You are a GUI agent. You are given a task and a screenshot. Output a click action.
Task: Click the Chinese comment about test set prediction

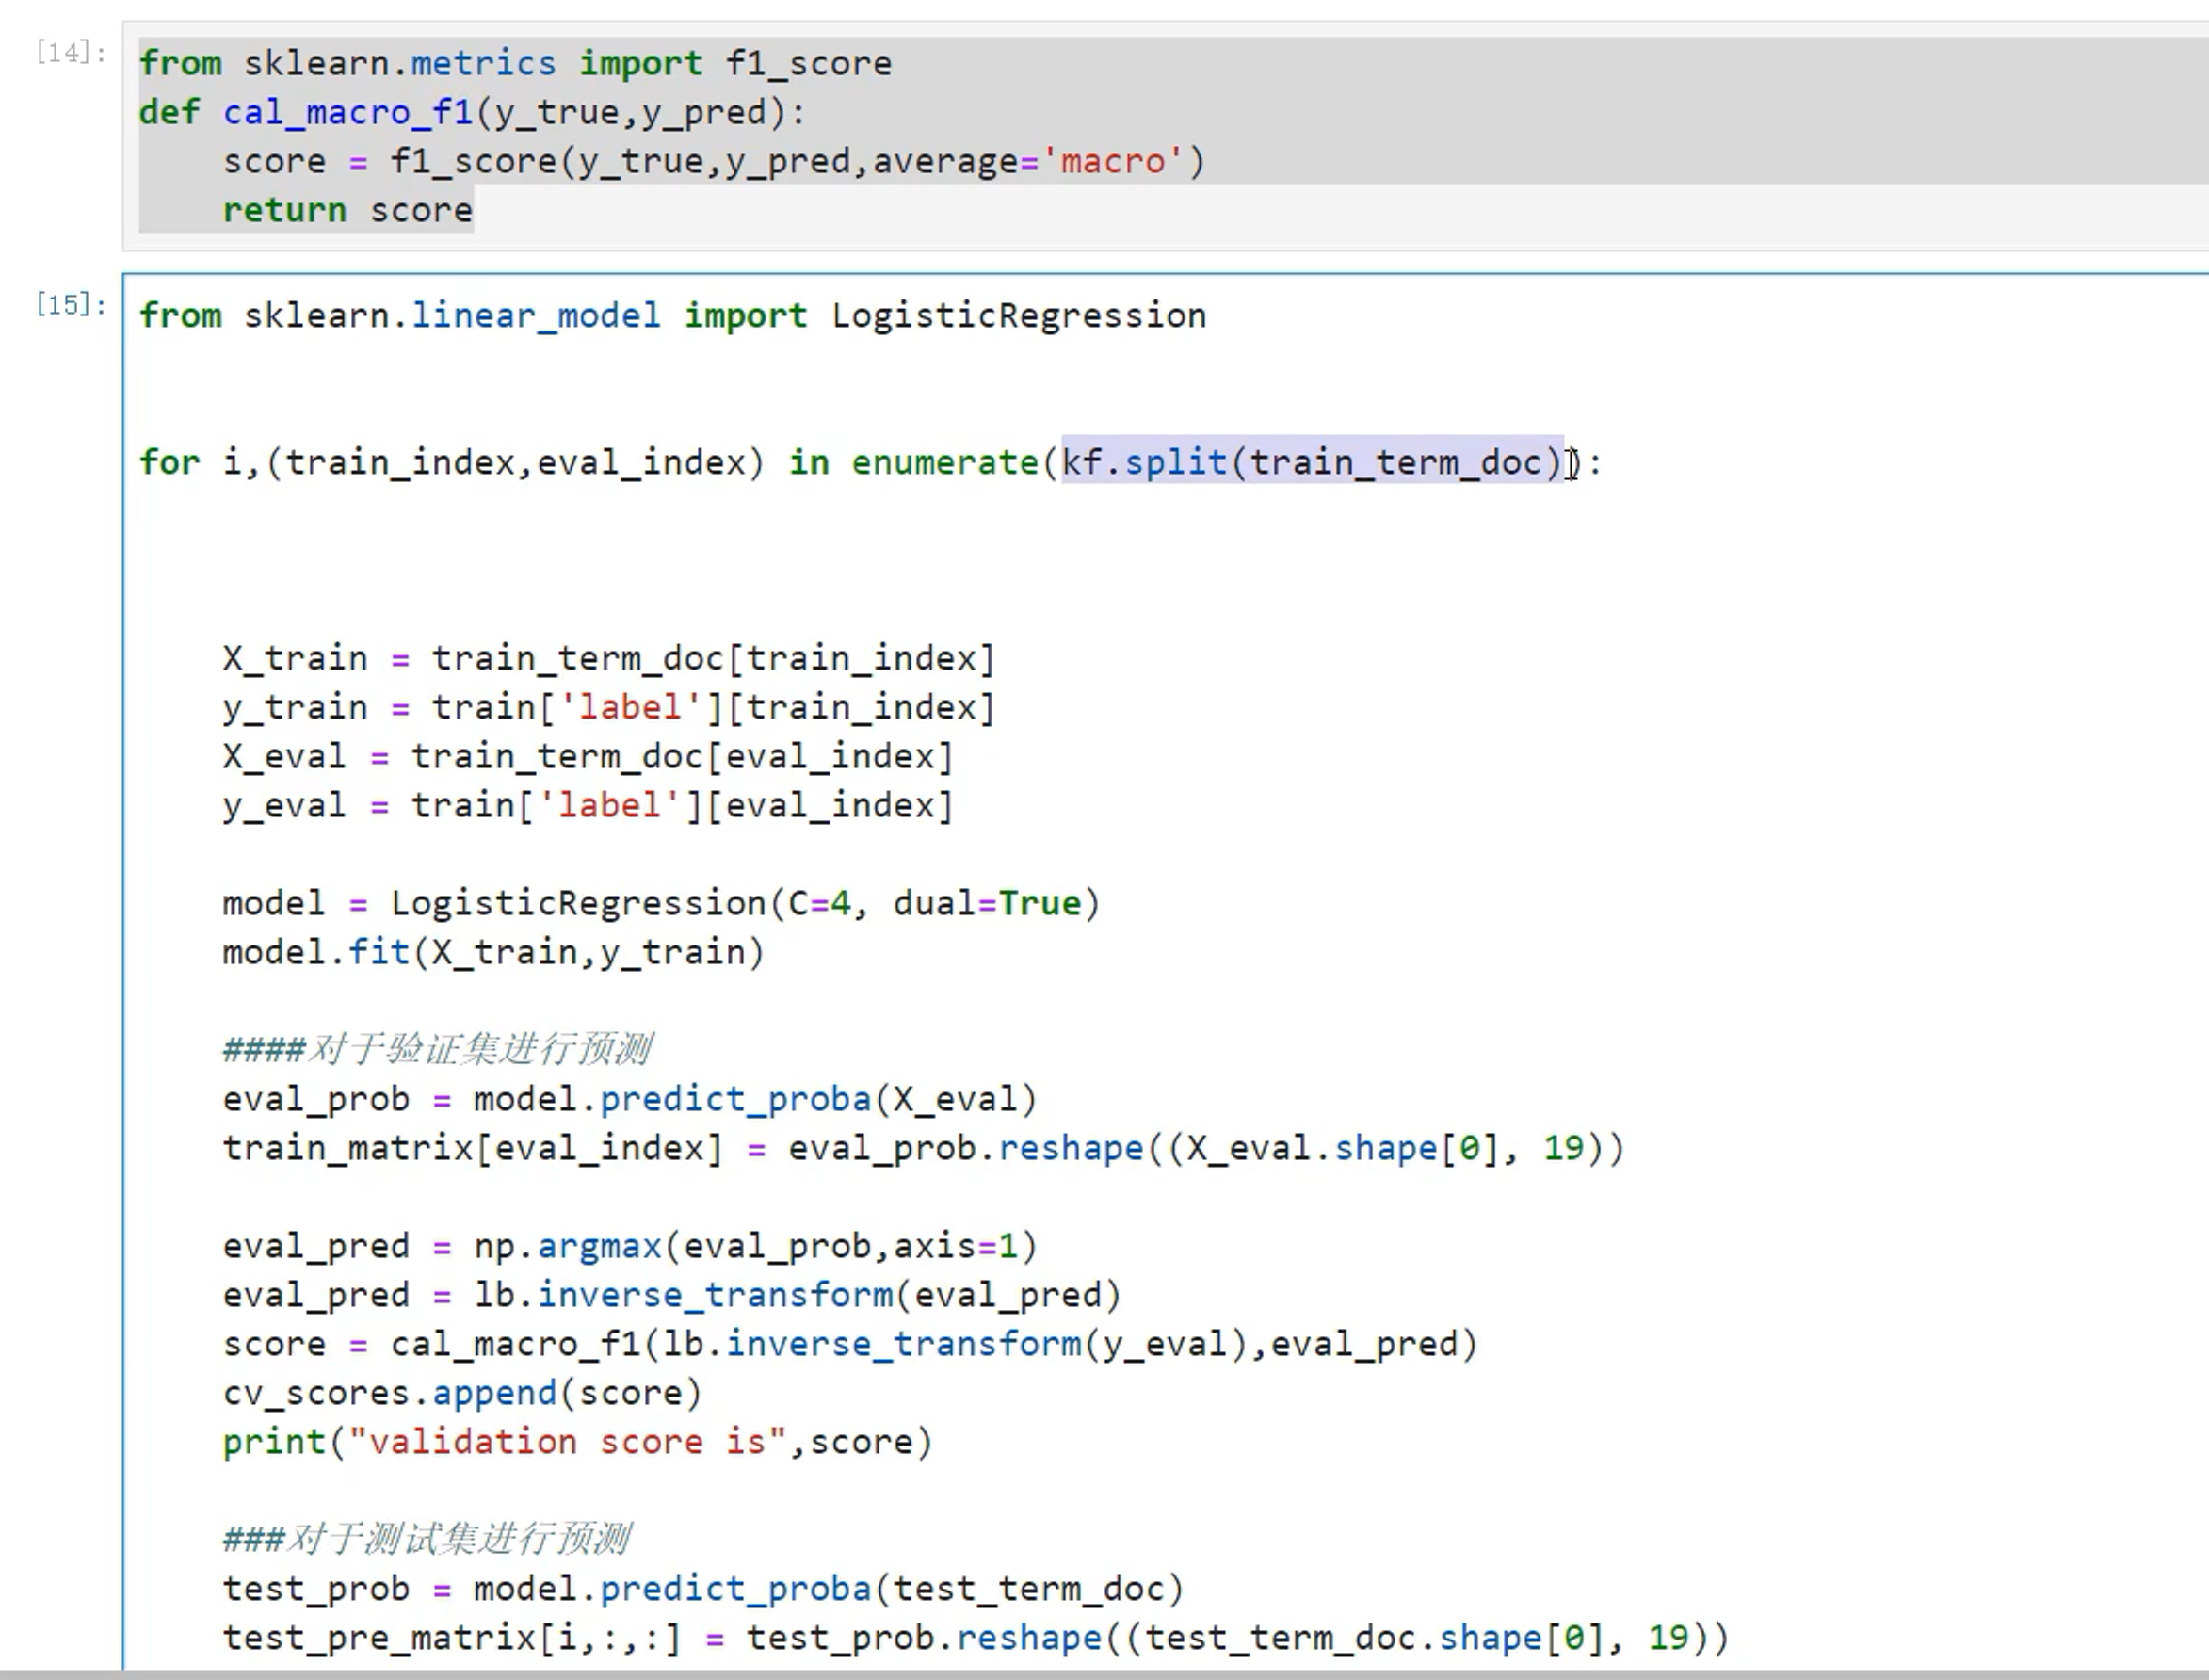pyautogui.click(x=426, y=1538)
